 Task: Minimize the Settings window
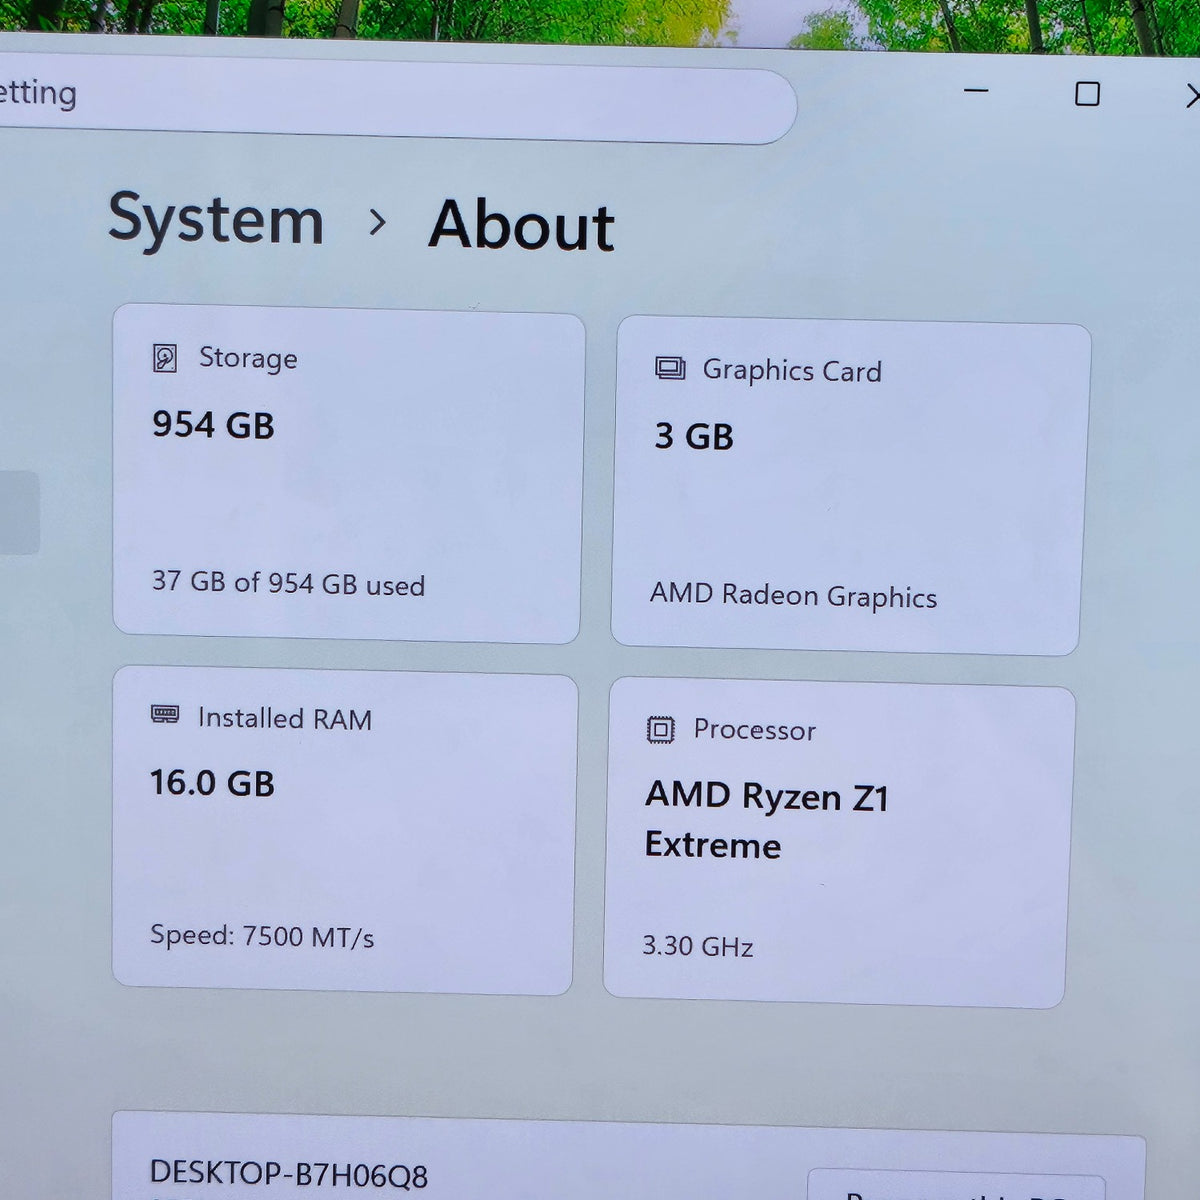pos(976,91)
